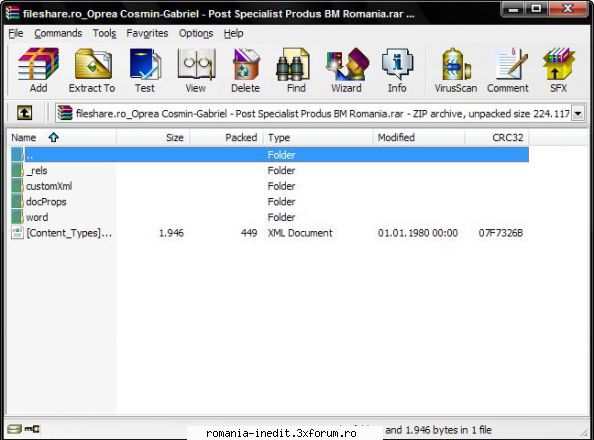Select the word folder name
The height and width of the screenshot is (440, 594).
(x=37, y=217)
